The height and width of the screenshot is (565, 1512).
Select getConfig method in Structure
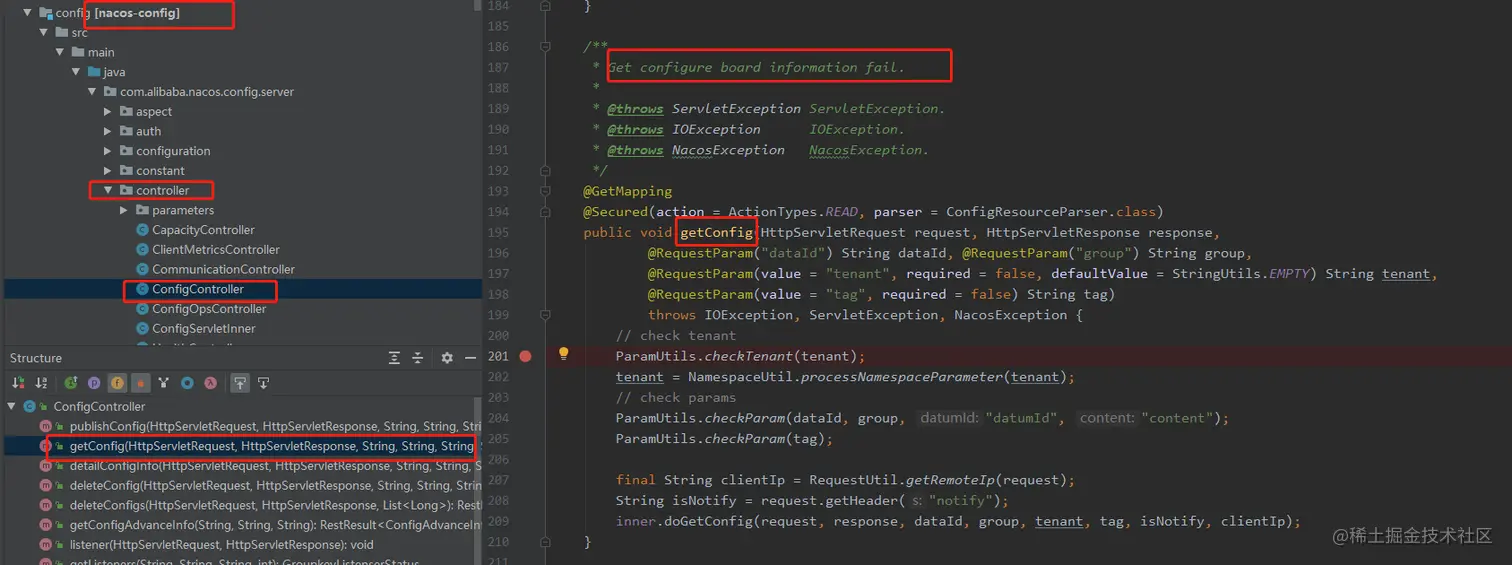pyautogui.click(x=271, y=446)
